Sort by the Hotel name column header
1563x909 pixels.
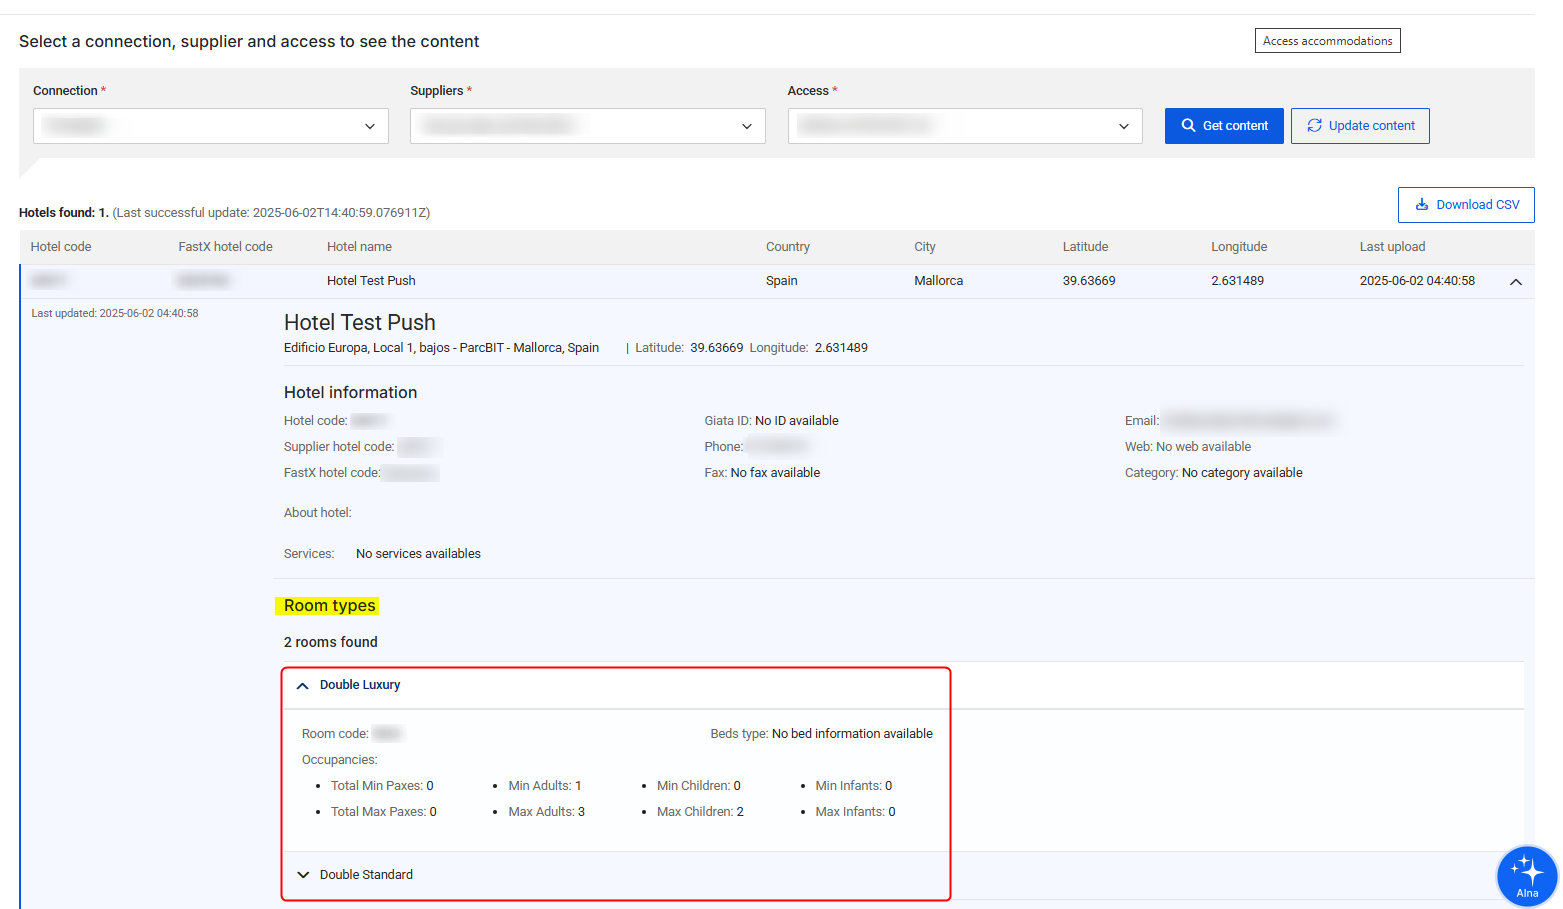tap(359, 247)
